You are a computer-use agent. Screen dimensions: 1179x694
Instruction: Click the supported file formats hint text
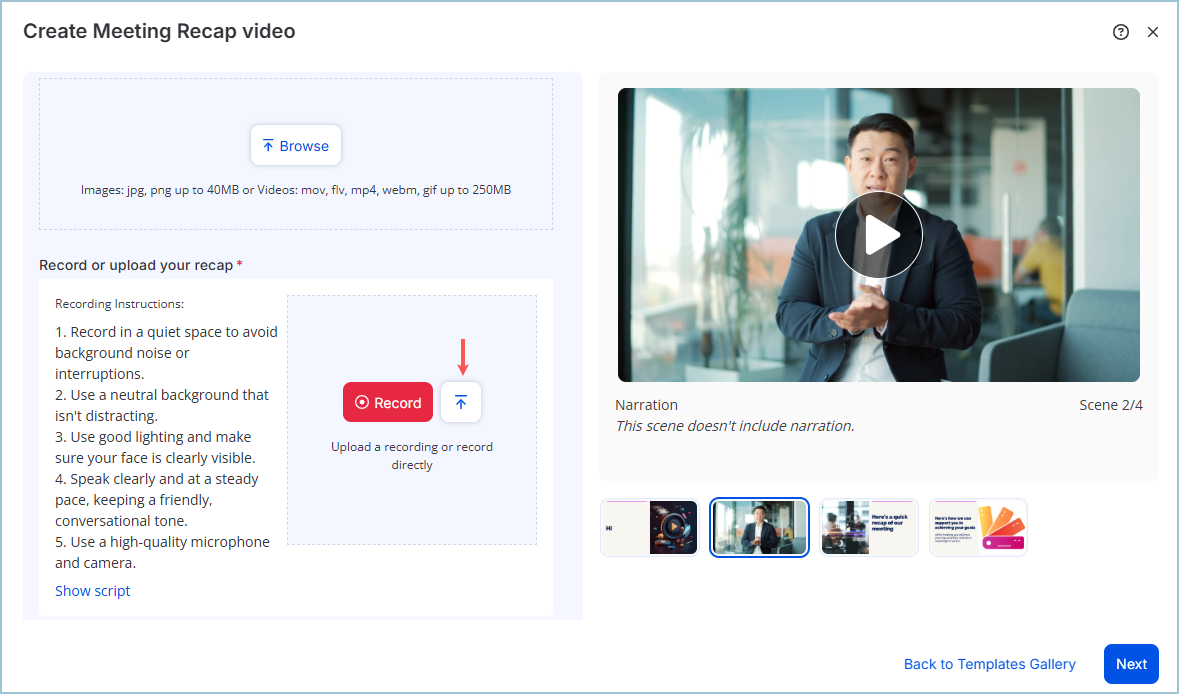click(x=296, y=189)
